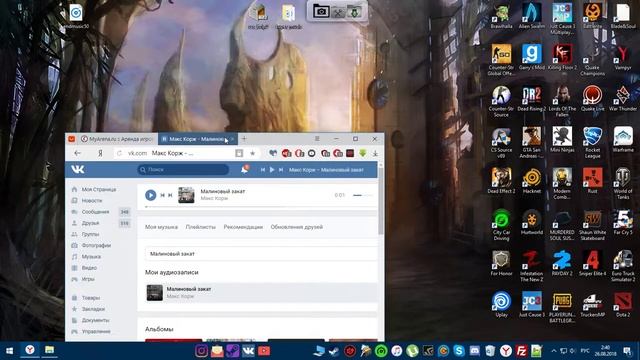Image resolution: width=640 pixels, height=360 pixels.
Task: Focus the VK search field
Action: pos(183,169)
